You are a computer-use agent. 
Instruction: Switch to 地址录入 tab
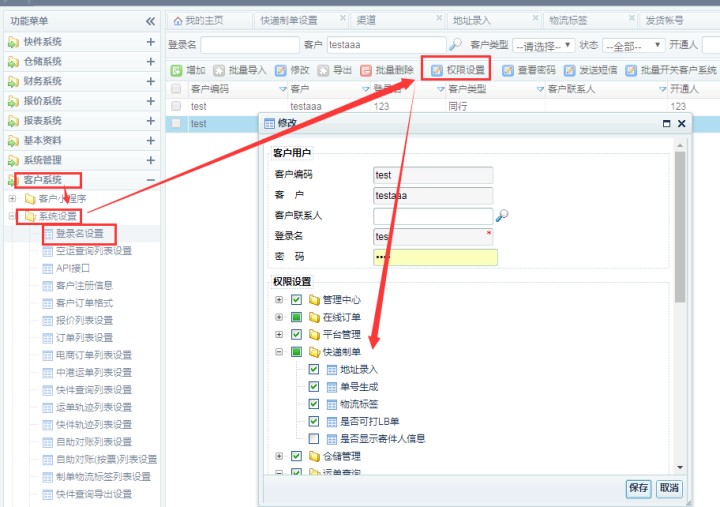472,21
